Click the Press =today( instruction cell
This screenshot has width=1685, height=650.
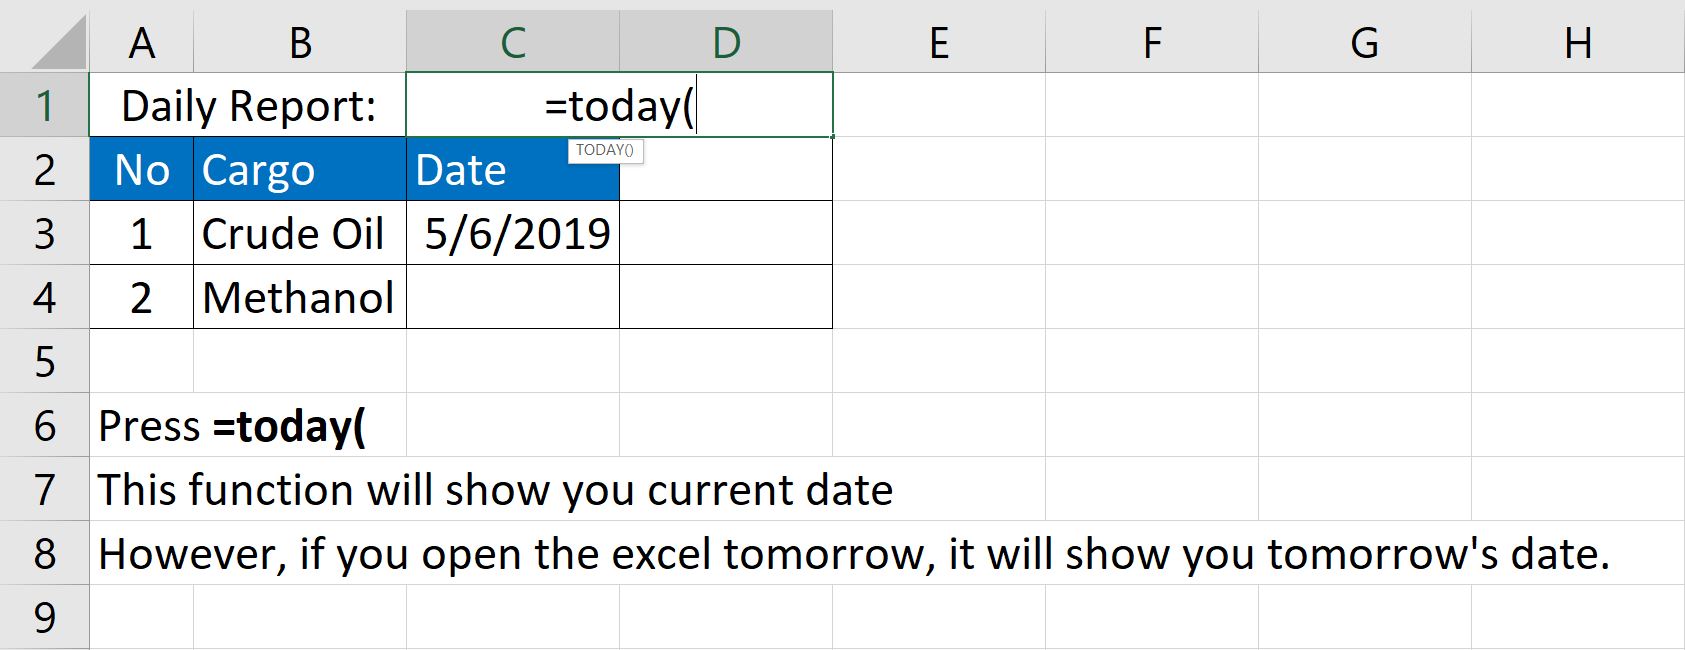point(141,426)
